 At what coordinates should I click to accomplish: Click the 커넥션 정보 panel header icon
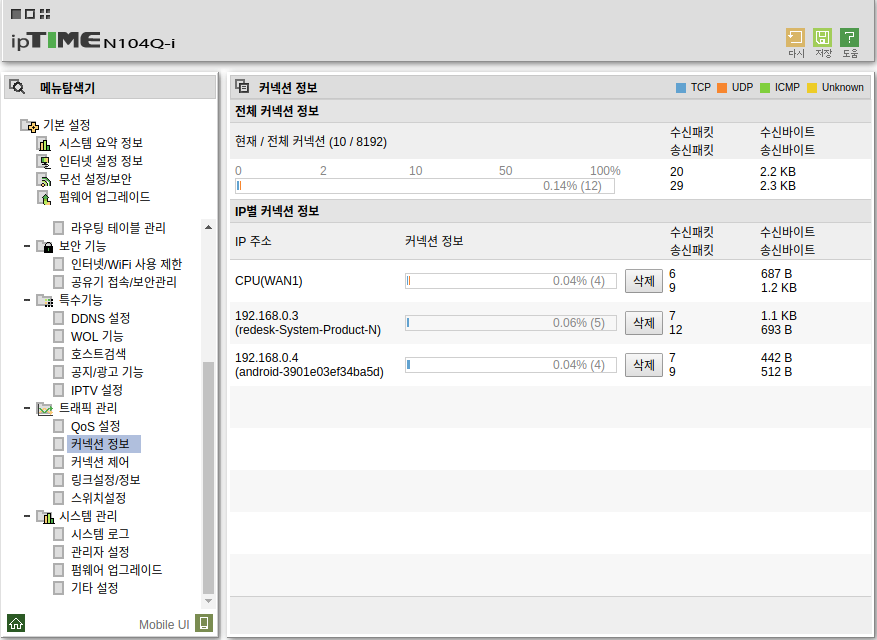242,87
